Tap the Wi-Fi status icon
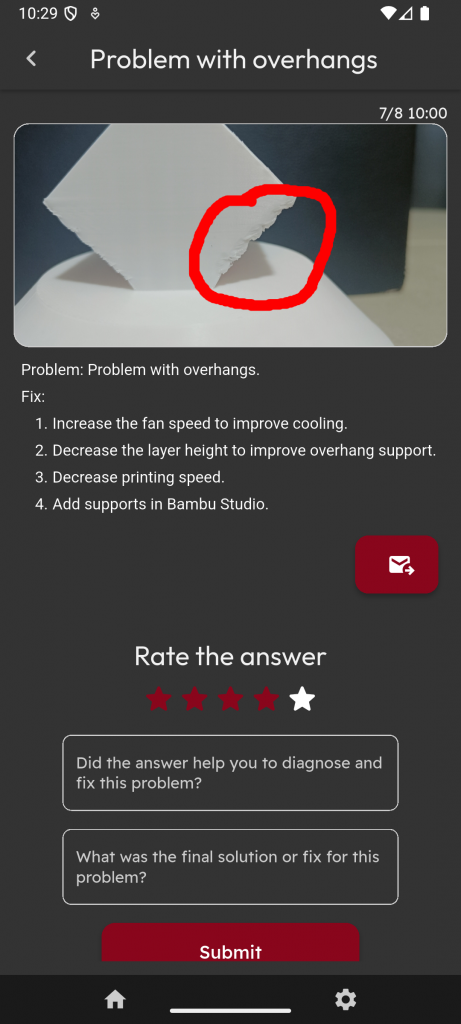This screenshot has height=1024, width=461. tap(388, 13)
